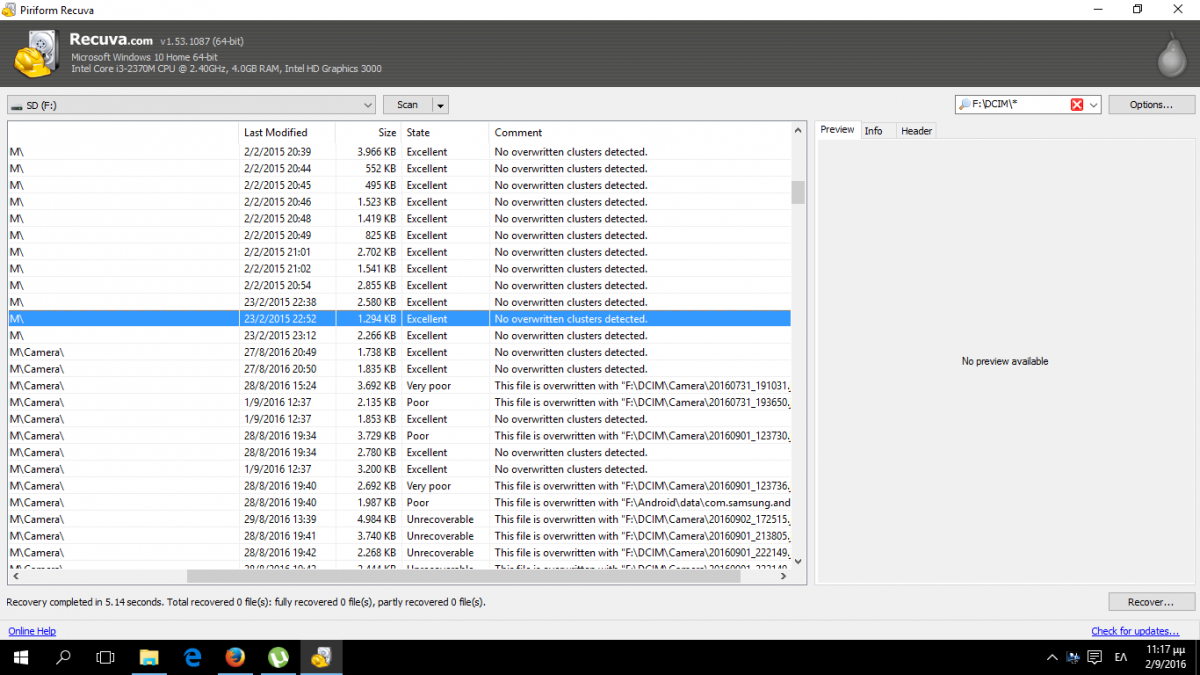Open the Windows Start menu

[x=21, y=657]
